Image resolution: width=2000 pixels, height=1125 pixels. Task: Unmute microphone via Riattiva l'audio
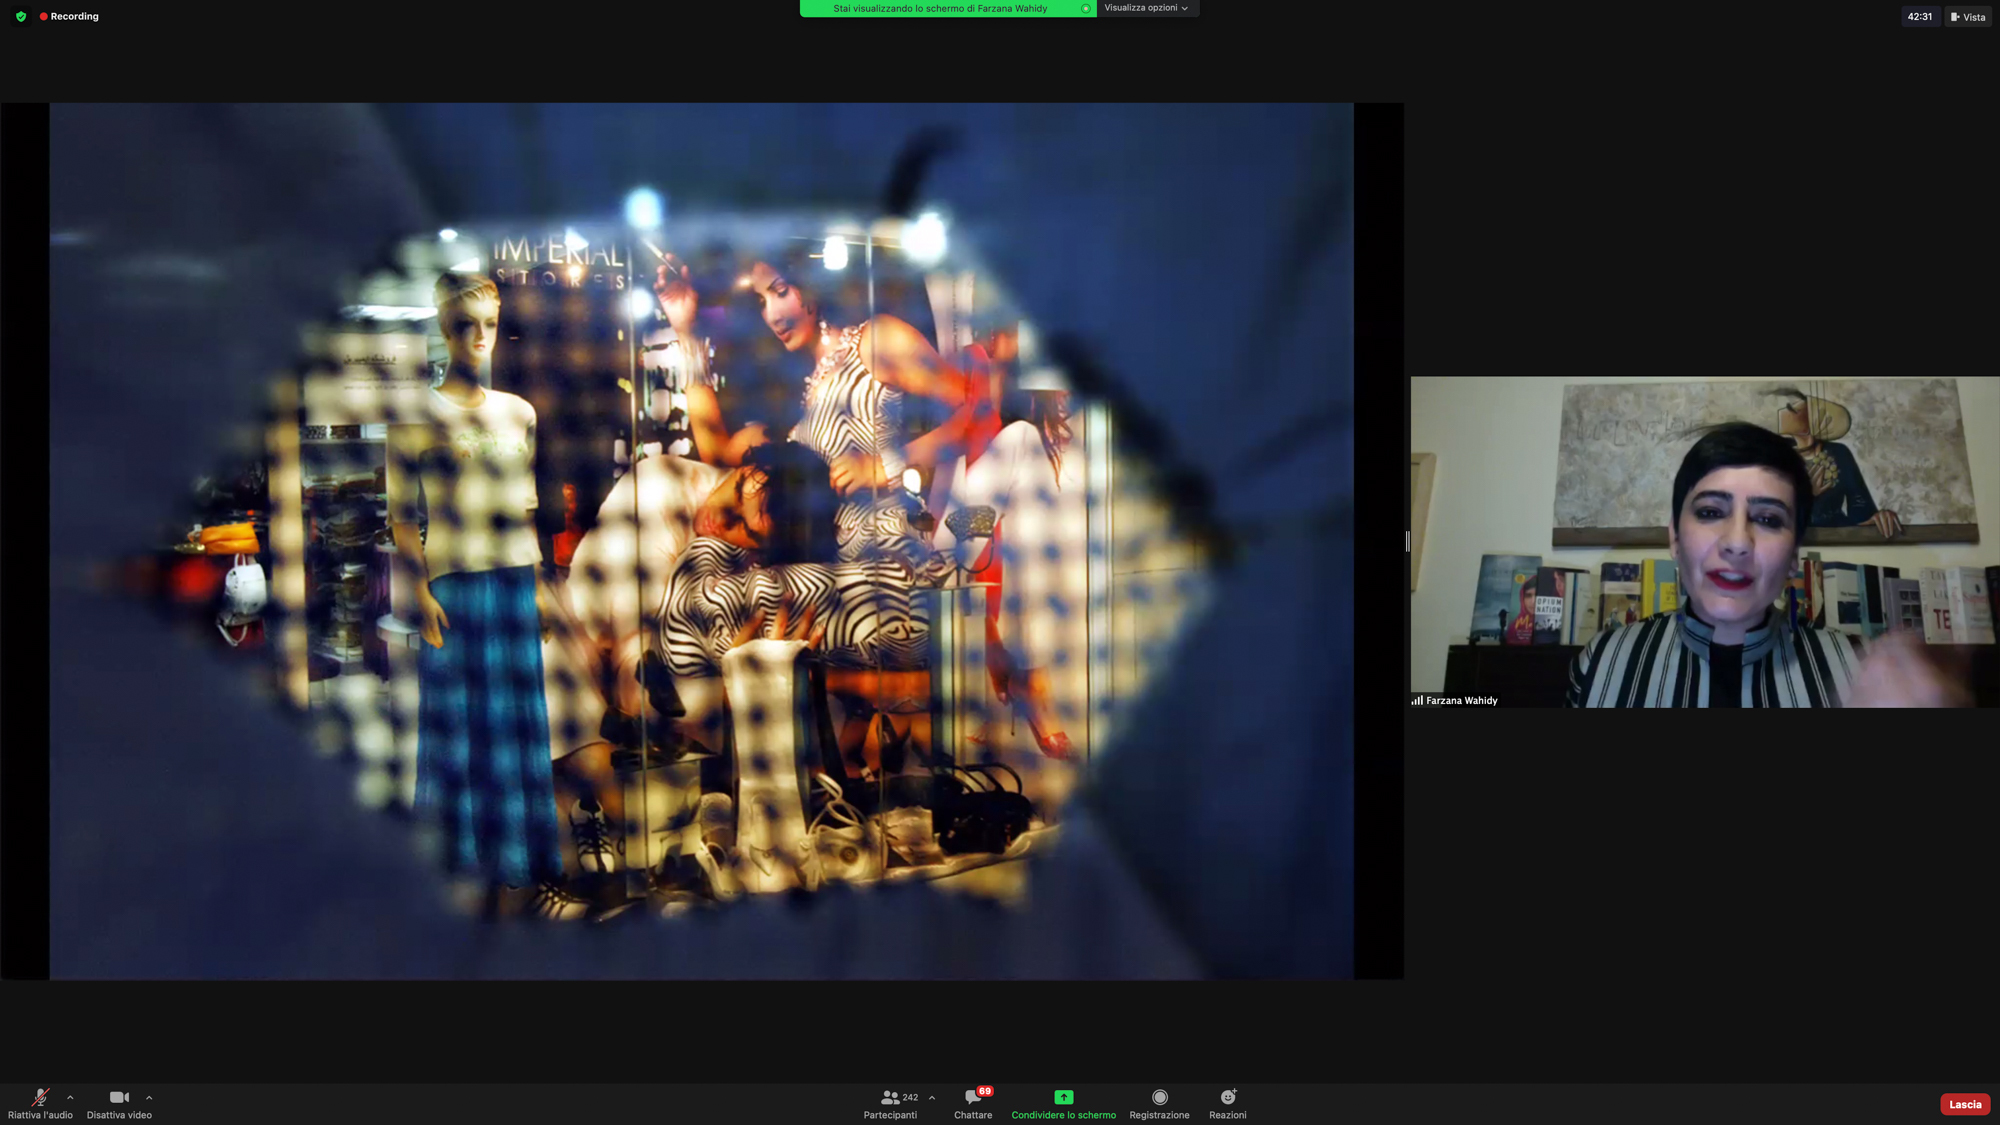40,1104
